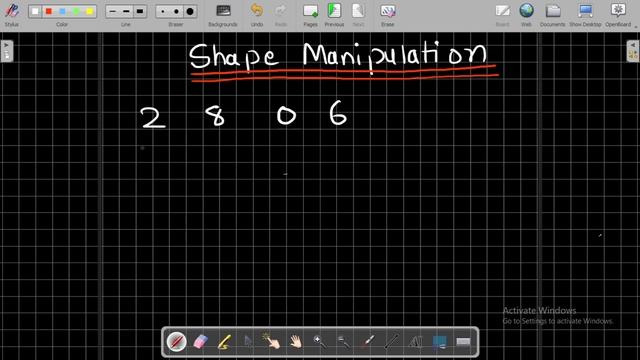Open Documents mode
Viewport: 640px width, 360px height.
[x=553, y=14]
